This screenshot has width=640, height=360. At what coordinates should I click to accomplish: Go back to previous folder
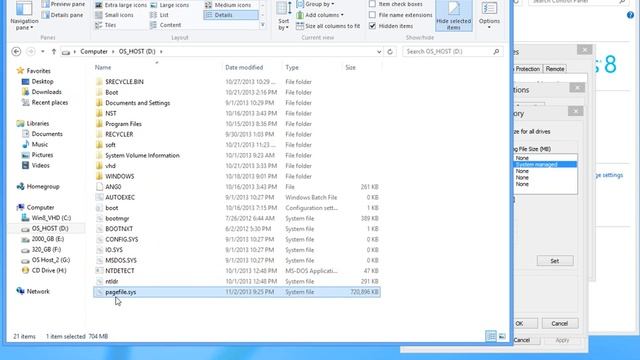tap(16, 51)
